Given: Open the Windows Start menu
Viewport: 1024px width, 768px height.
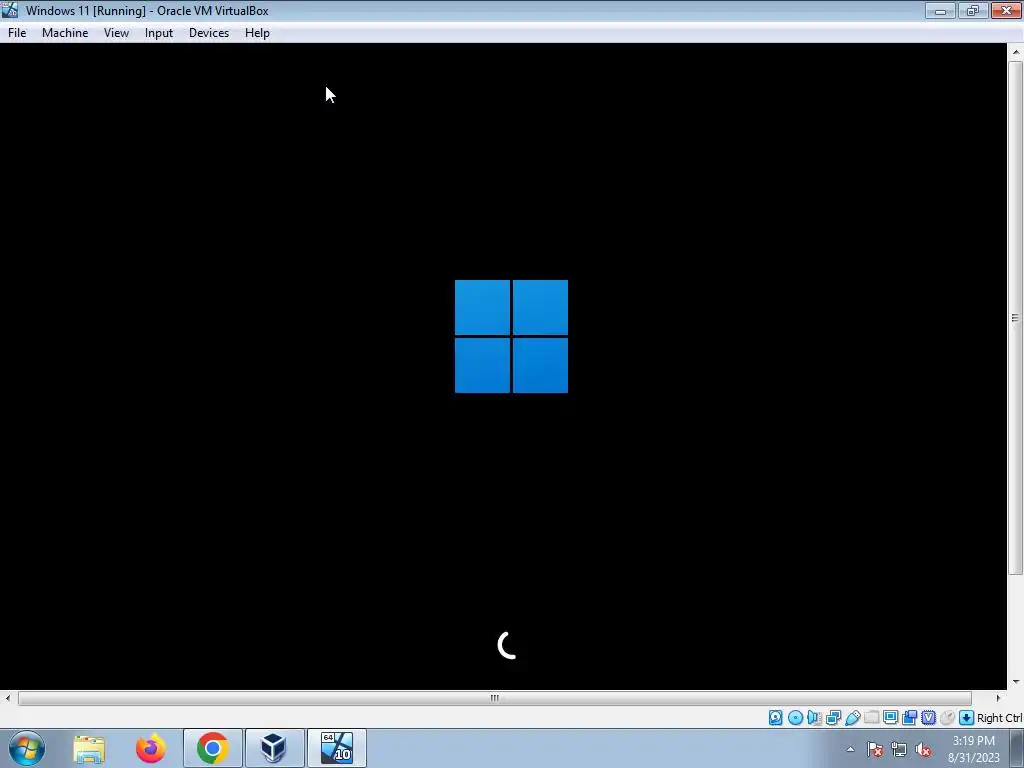Looking at the screenshot, I should (x=27, y=748).
